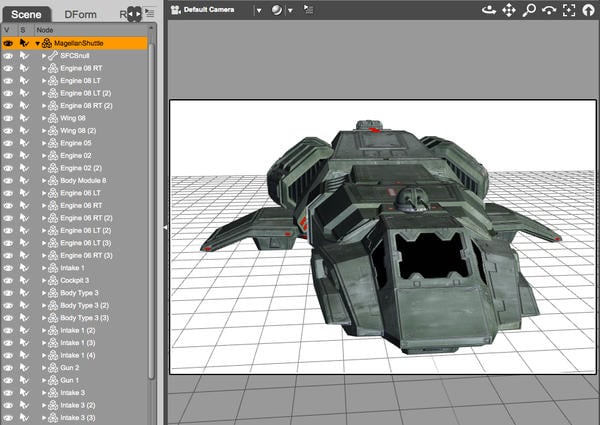Click the S selectable column header
Screen dimensions: 600x425
click(x=23, y=30)
